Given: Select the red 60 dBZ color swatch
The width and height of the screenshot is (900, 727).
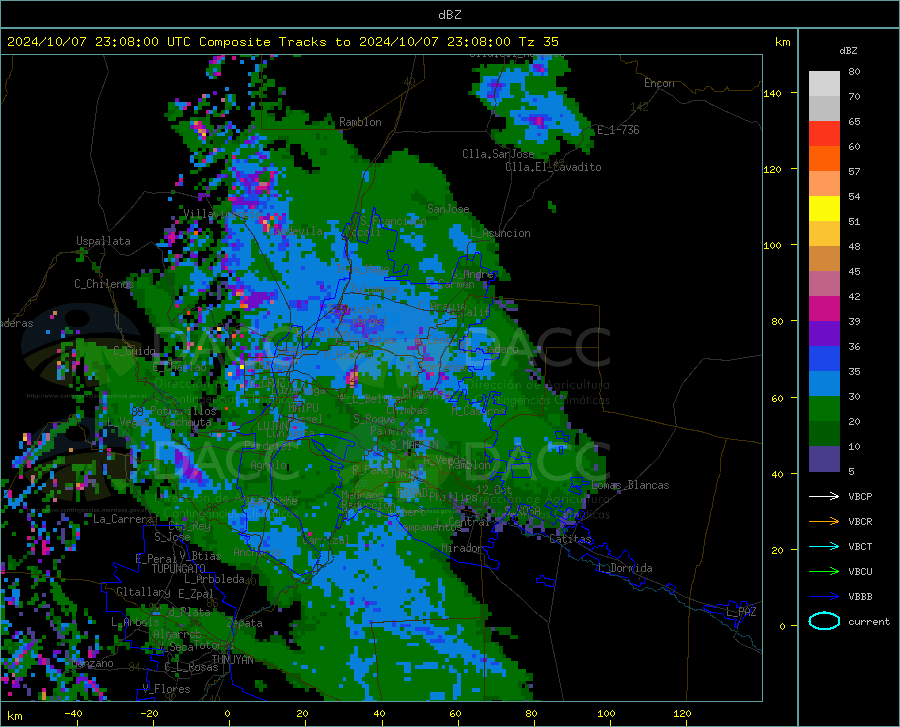Looking at the screenshot, I should [x=824, y=134].
